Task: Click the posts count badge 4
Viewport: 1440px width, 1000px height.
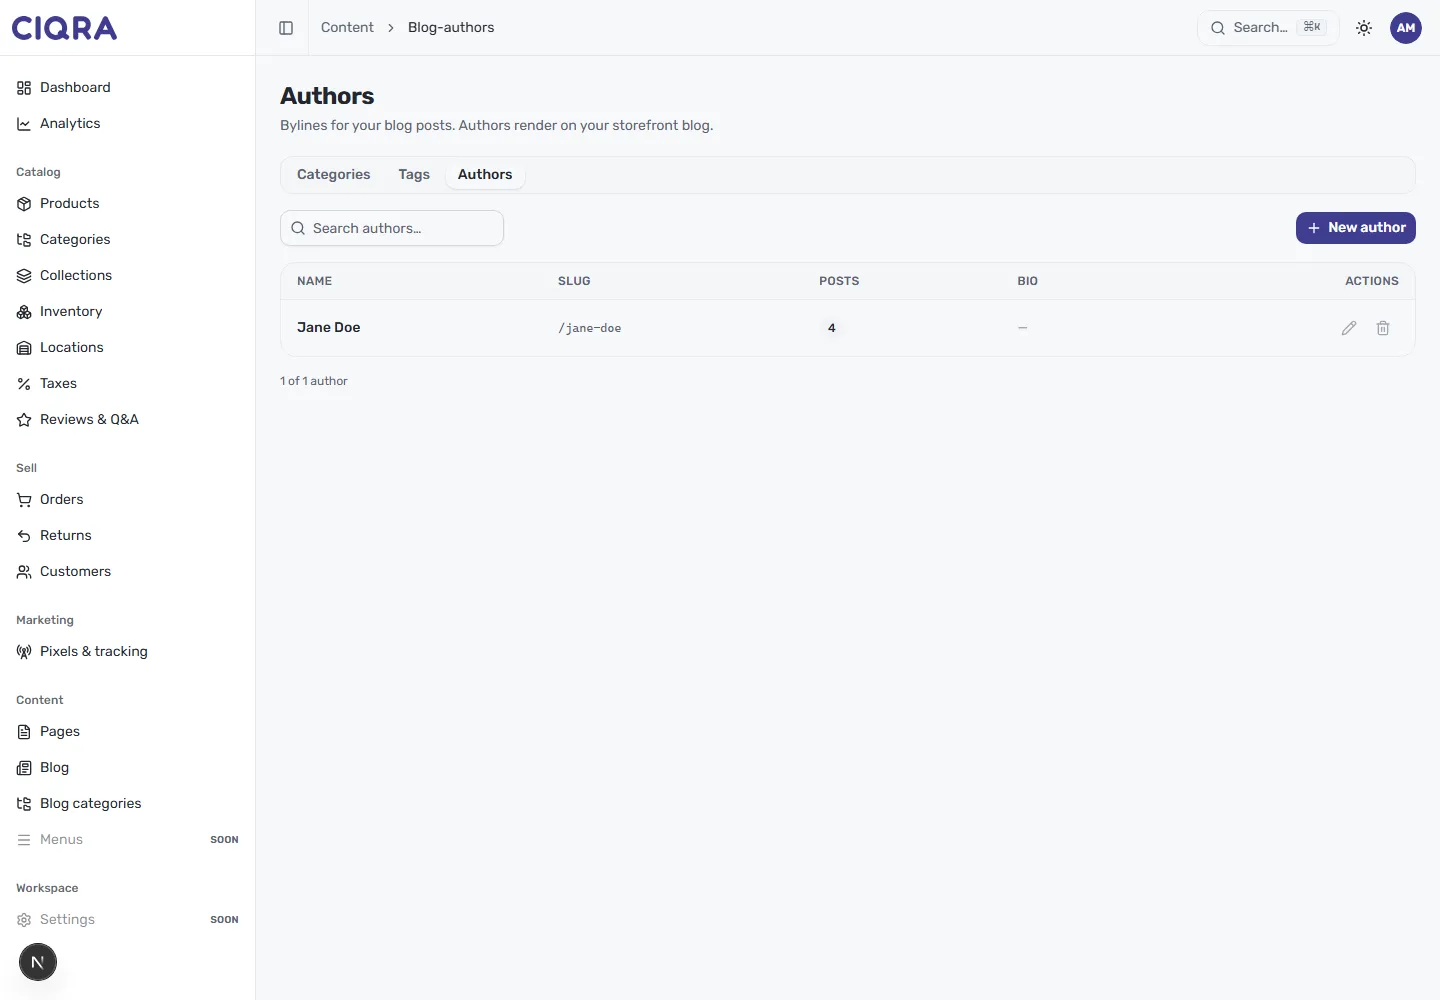Action: [831, 328]
